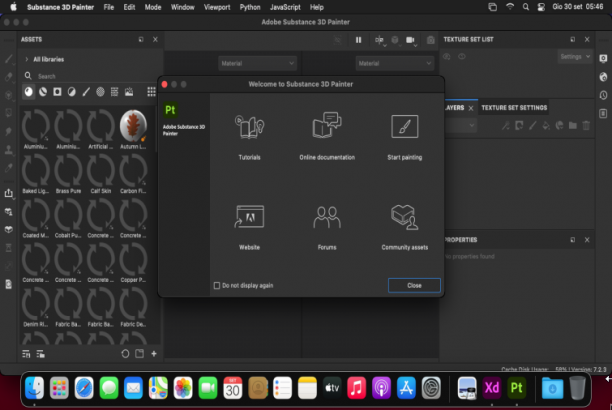
Task: Open the Mode menu
Action: pyautogui.click(x=153, y=7)
